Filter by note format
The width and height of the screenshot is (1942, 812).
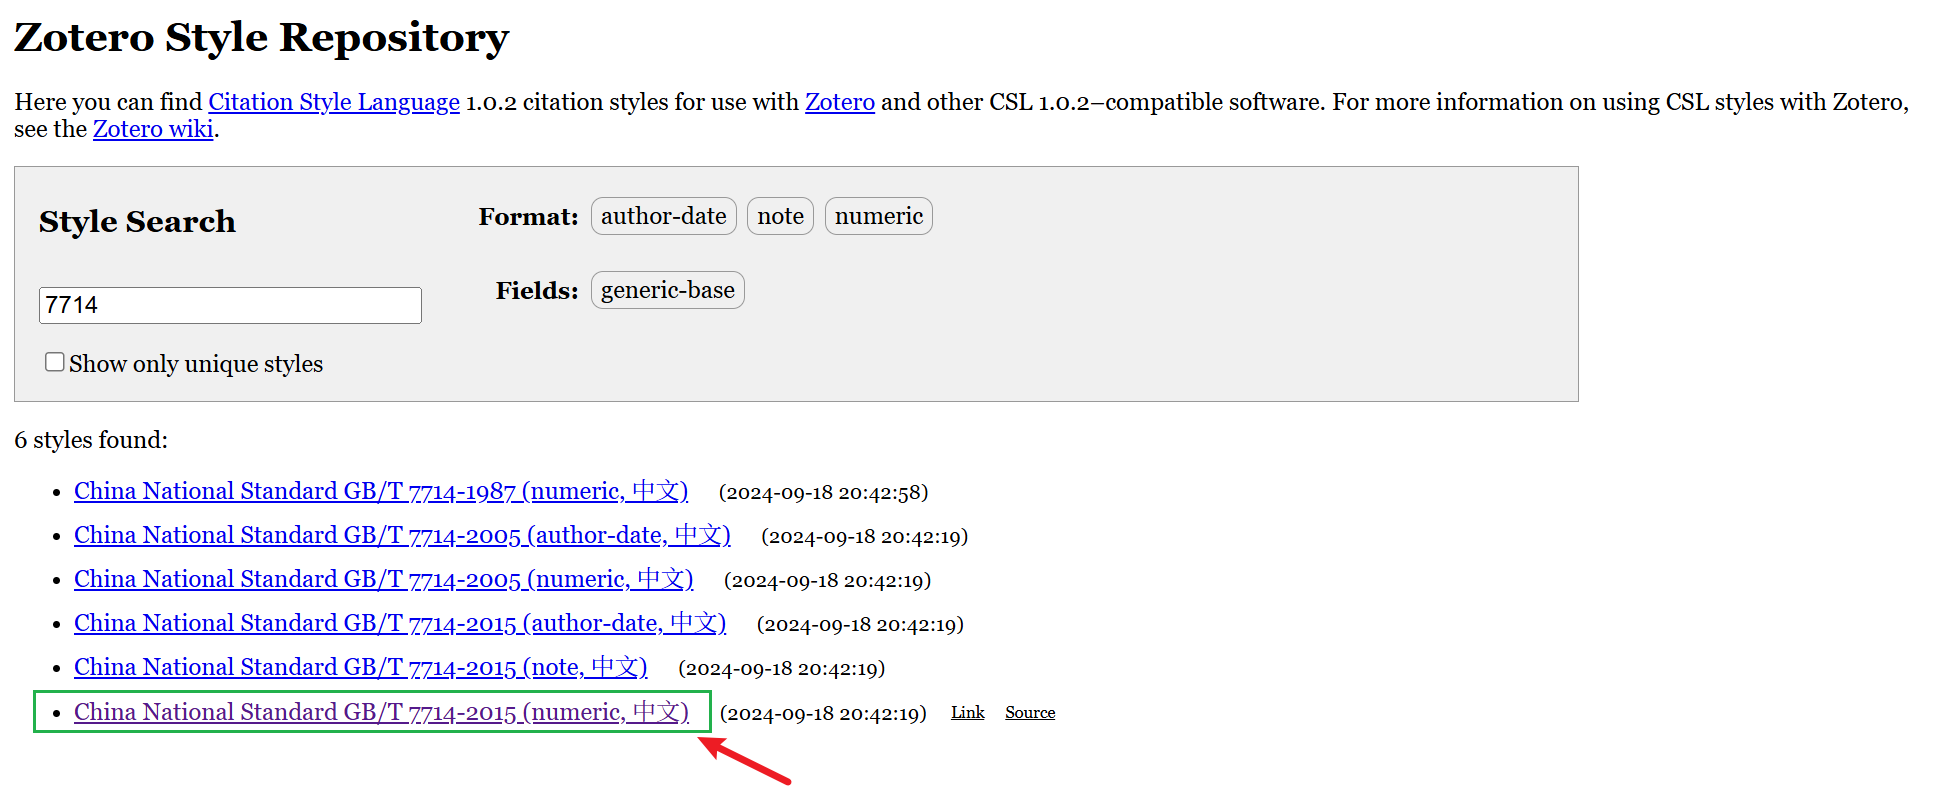780,216
